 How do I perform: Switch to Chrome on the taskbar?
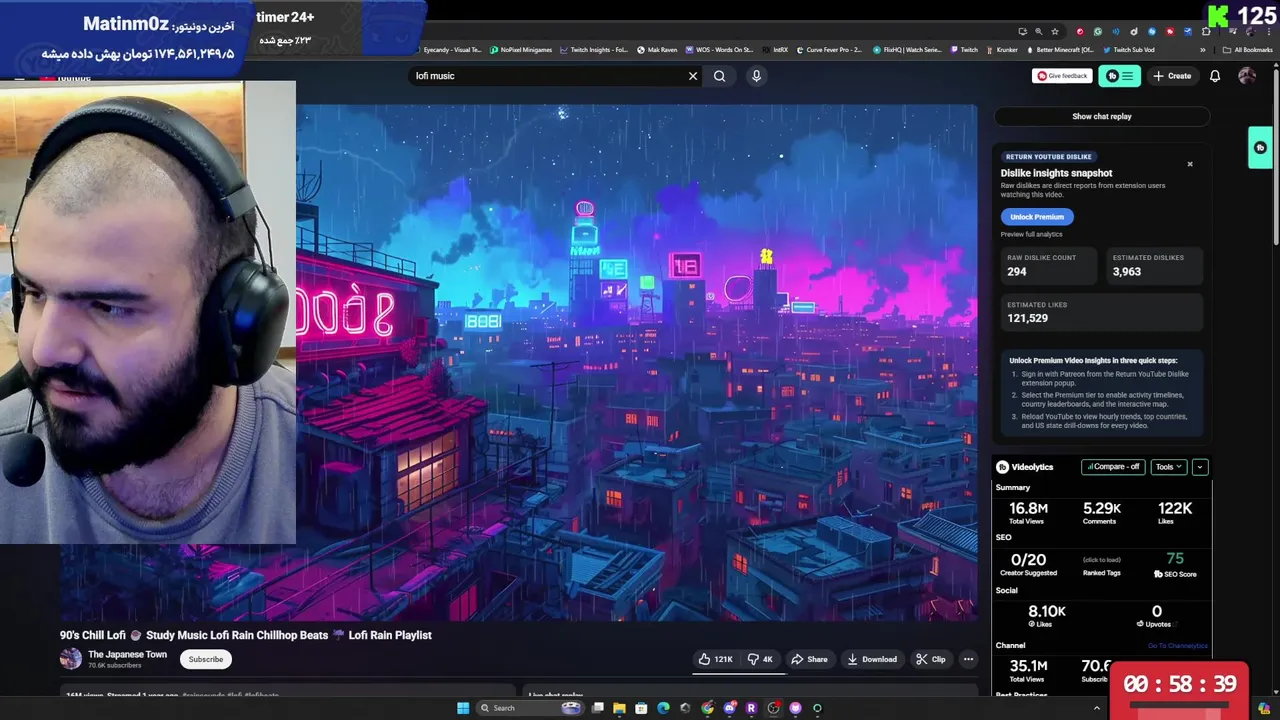click(707, 708)
